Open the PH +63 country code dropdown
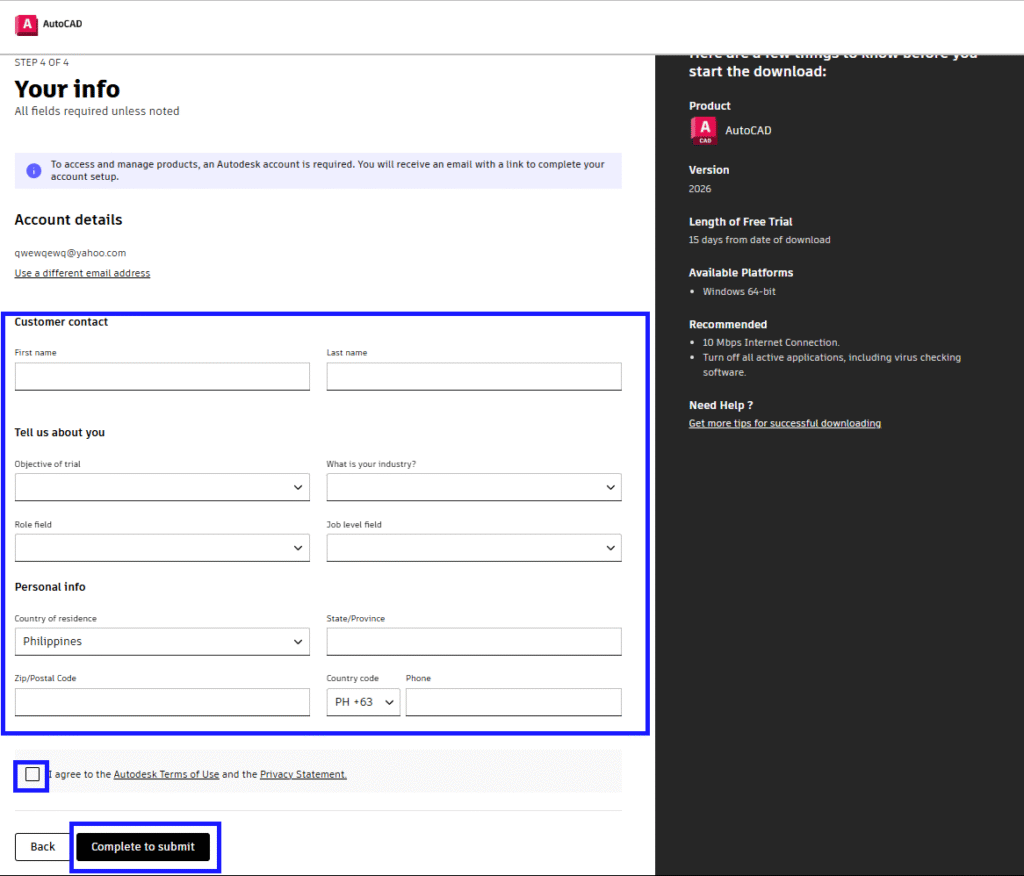Image resolution: width=1024 pixels, height=876 pixels. click(x=363, y=702)
